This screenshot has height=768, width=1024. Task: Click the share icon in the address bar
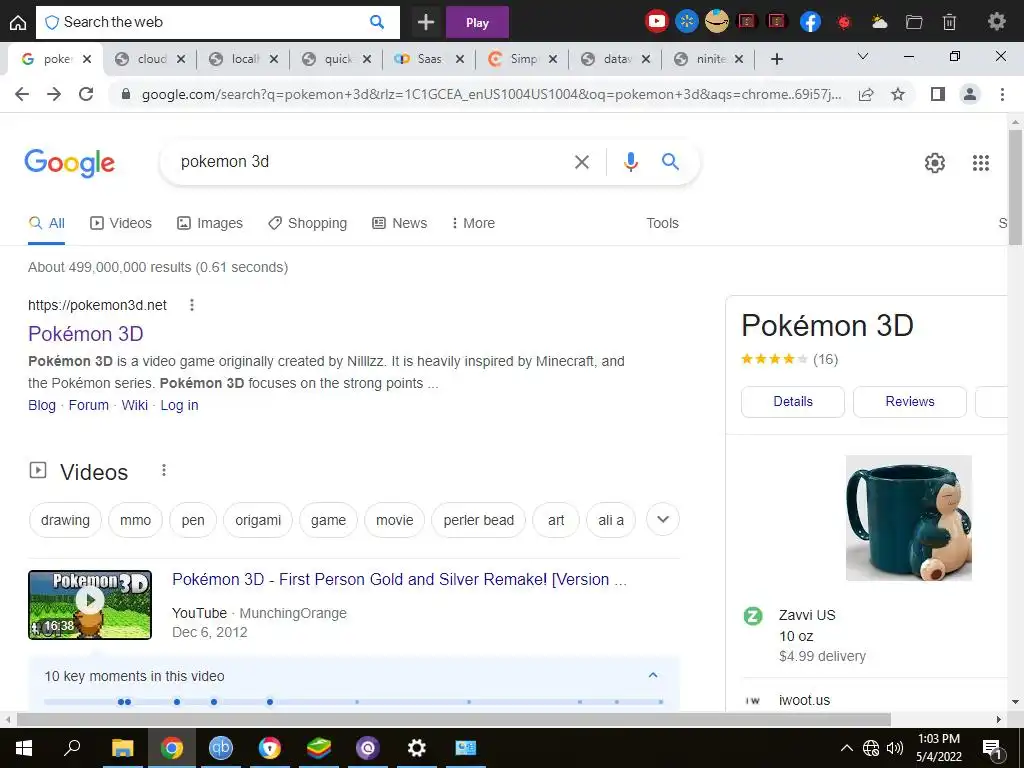point(866,94)
